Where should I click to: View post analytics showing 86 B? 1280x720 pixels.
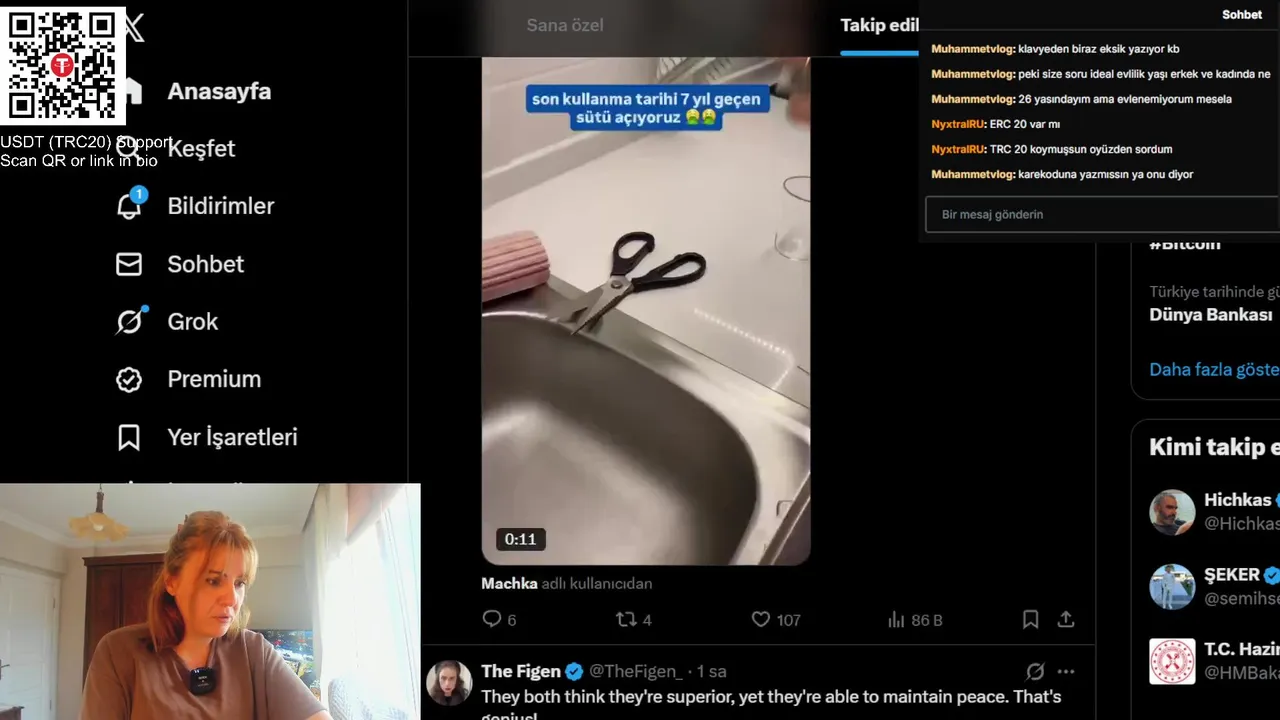click(x=915, y=620)
